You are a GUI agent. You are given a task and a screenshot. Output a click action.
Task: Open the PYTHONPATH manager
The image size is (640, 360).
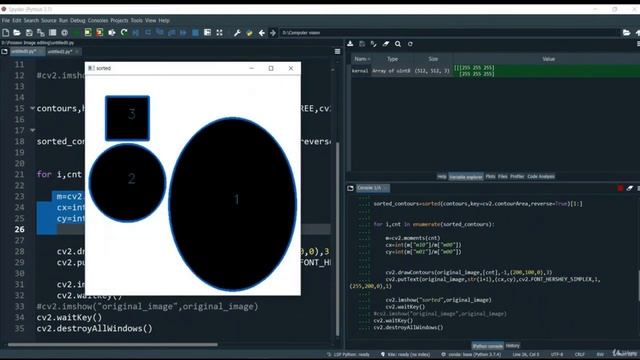click(x=249, y=33)
